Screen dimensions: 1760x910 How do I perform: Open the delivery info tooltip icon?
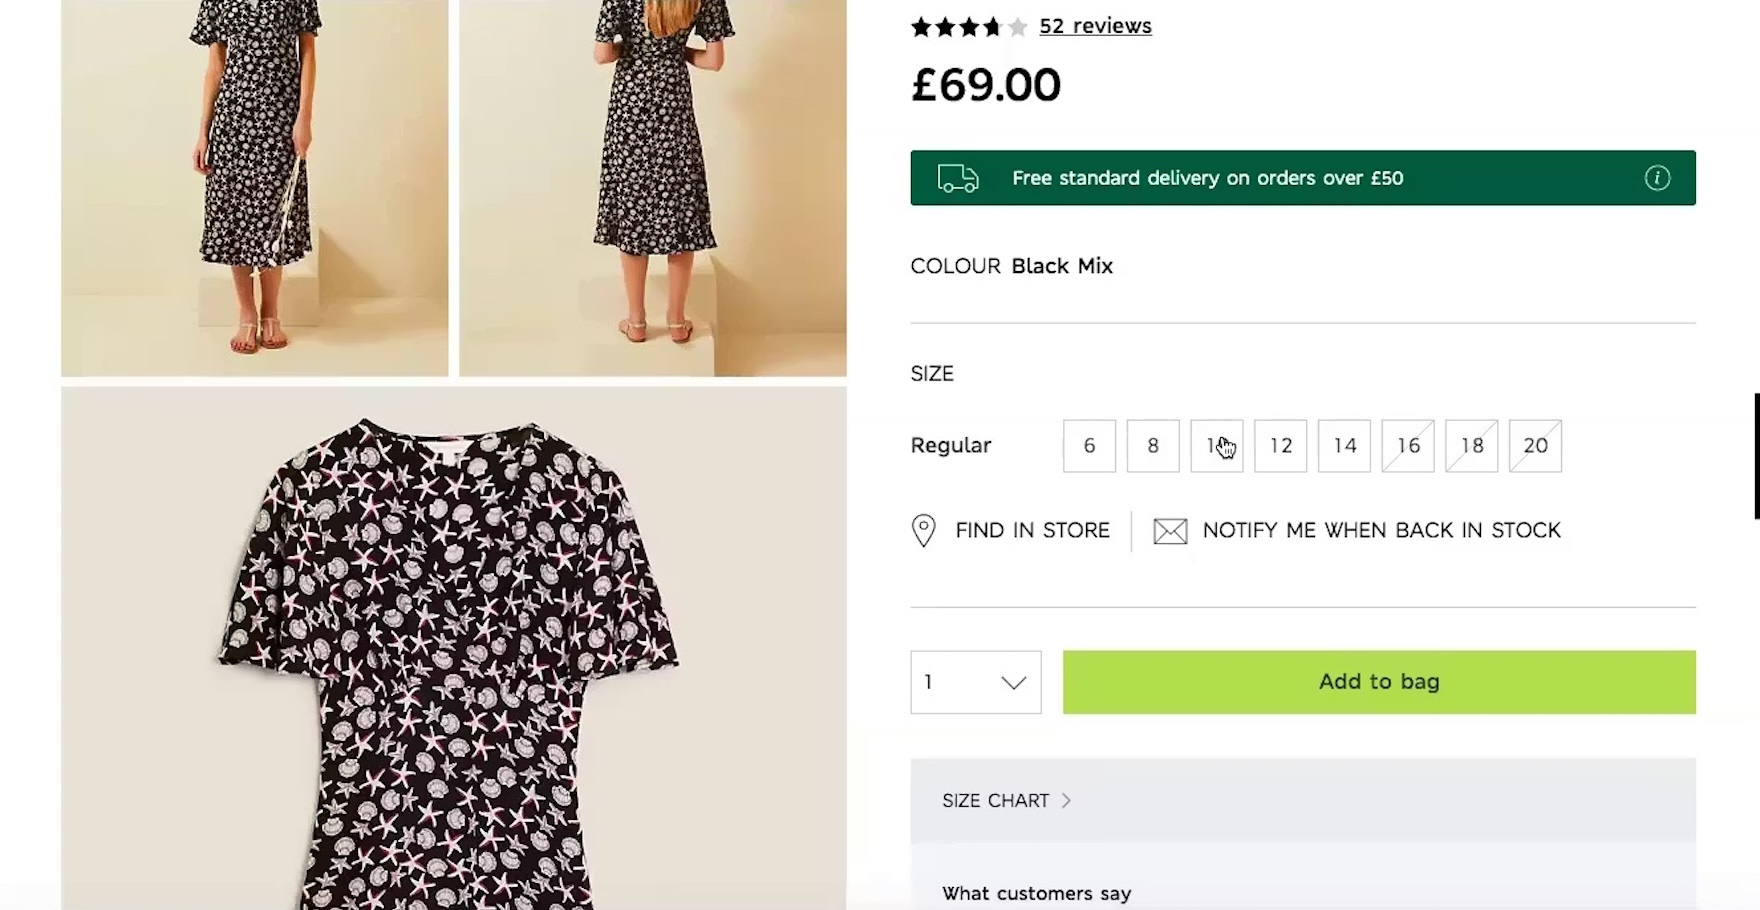(x=1656, y=178)
